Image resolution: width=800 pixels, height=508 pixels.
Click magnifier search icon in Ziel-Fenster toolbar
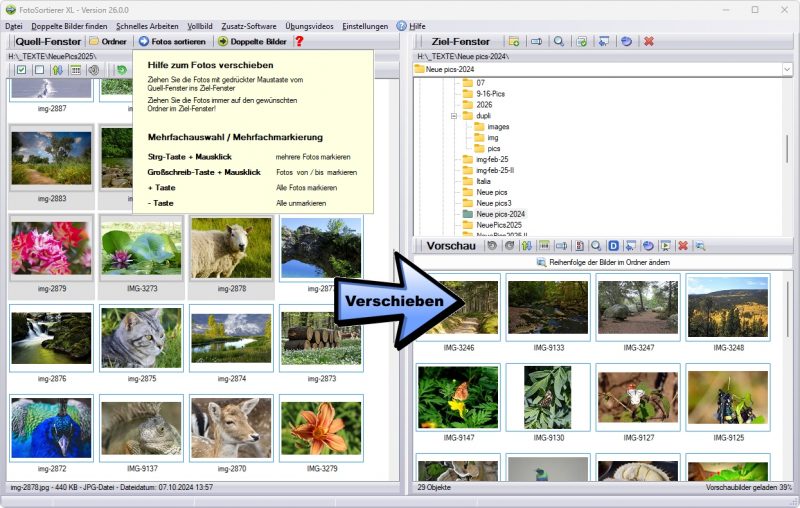(559, 41)
